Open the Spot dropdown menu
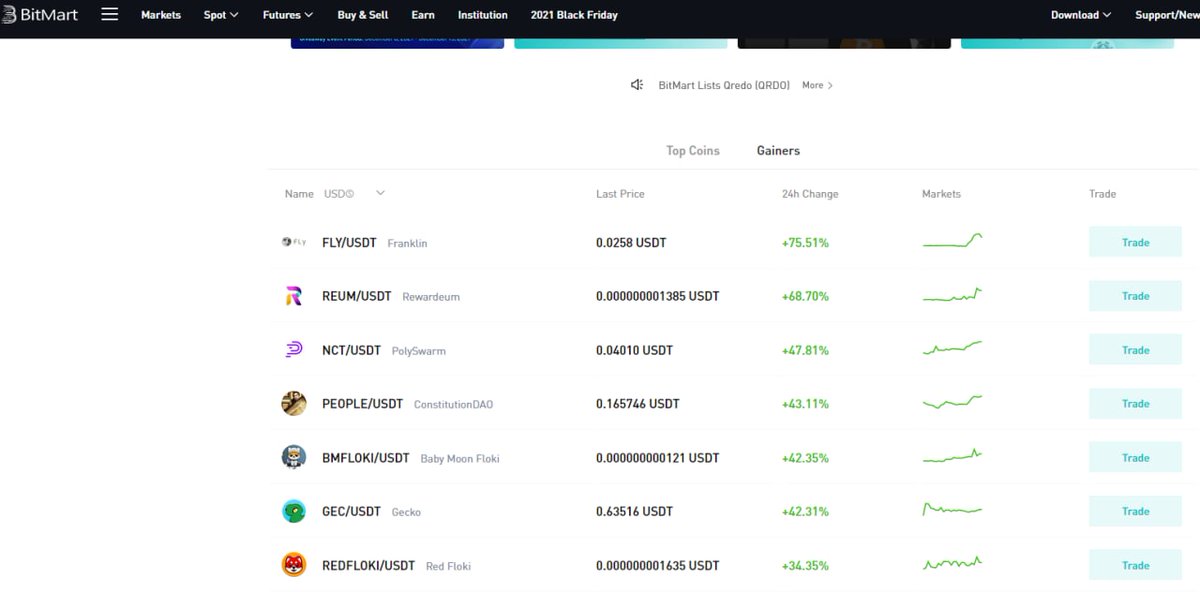1200x608 pixels. (x=221, y=15)
